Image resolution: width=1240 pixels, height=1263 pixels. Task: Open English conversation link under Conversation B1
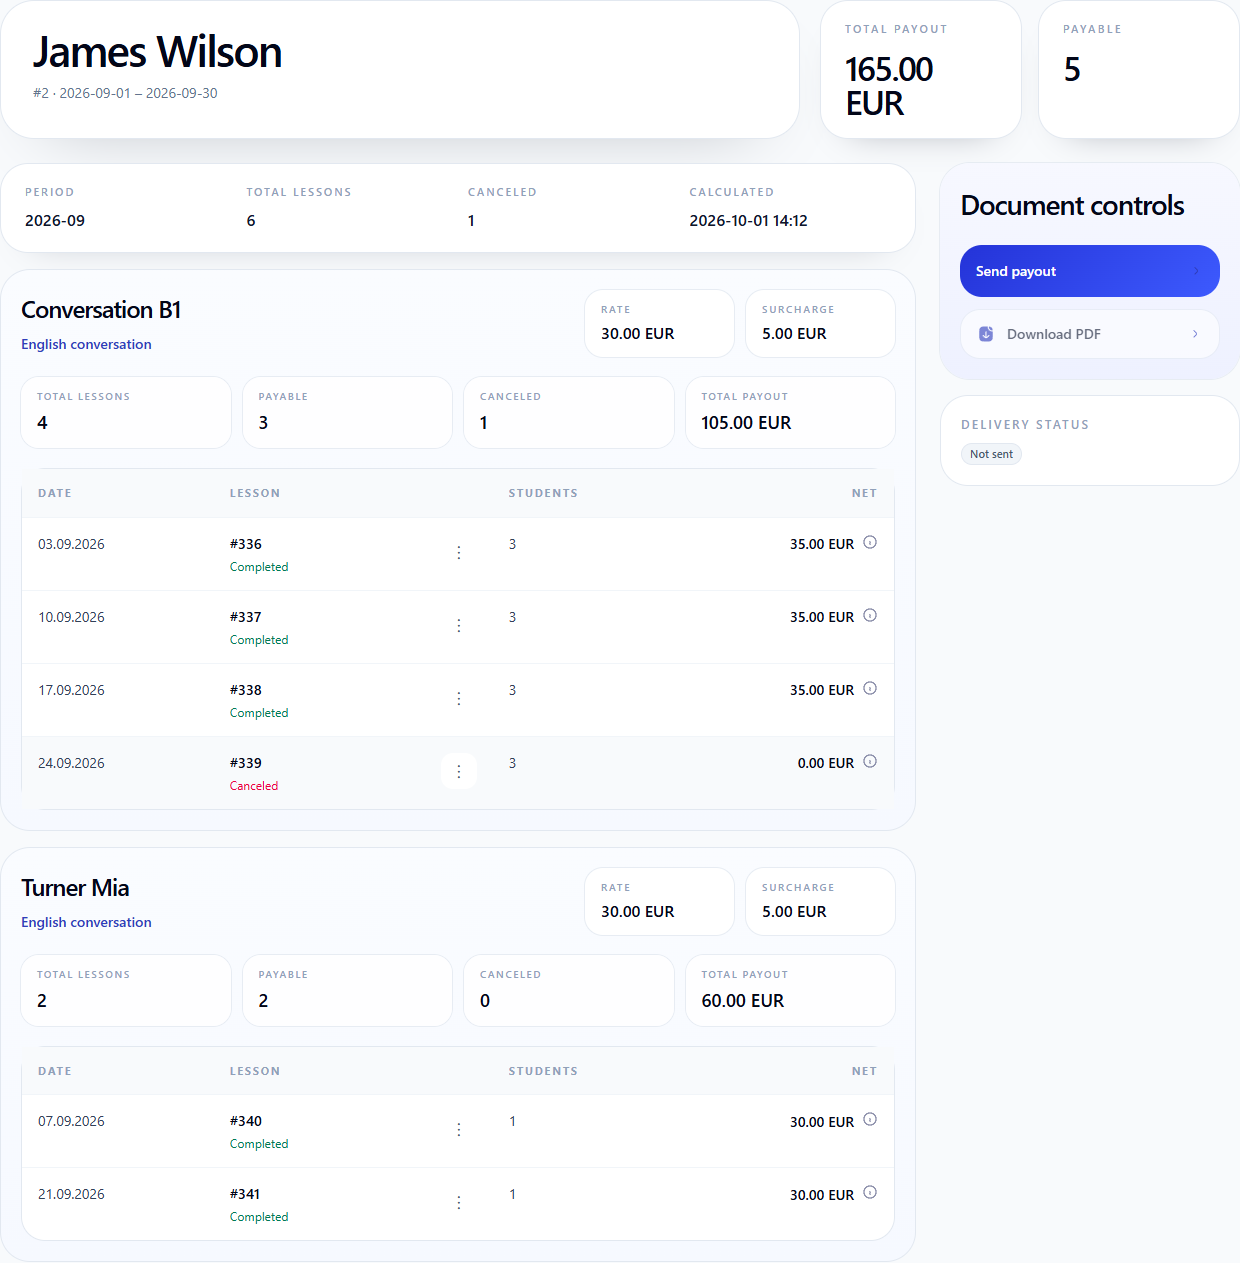pos(86,344)
